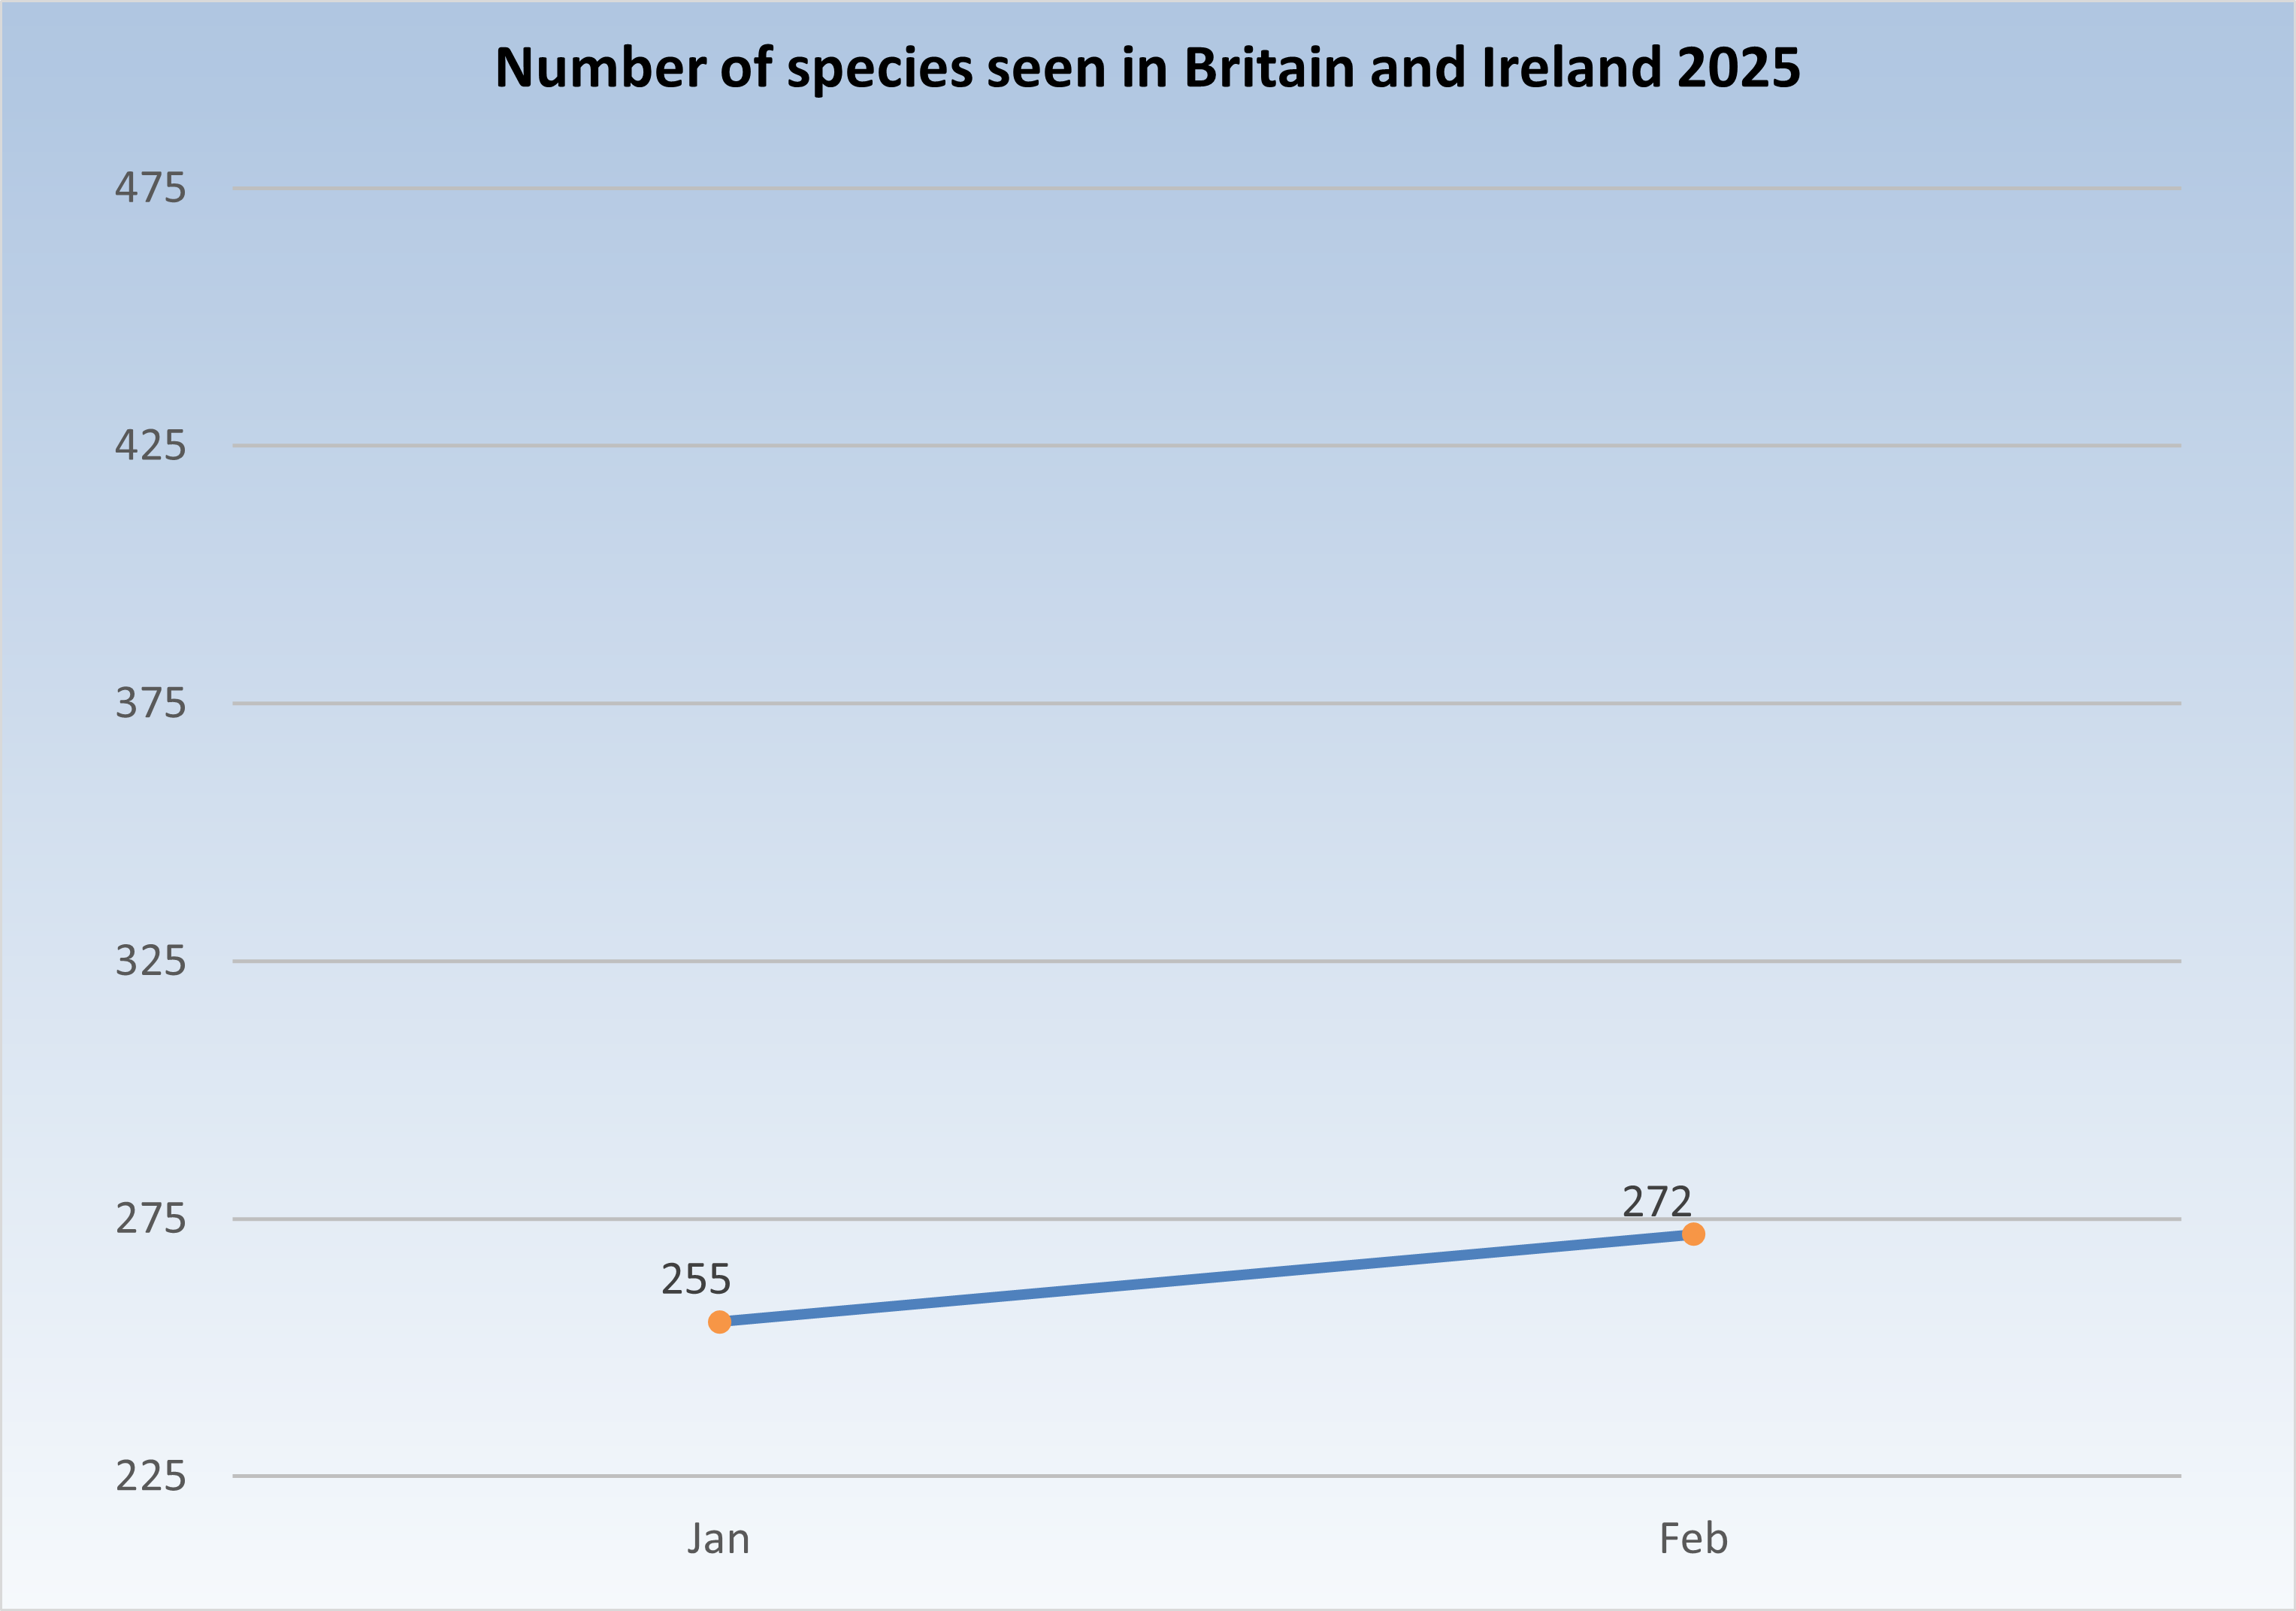The width and height of the screenshot is (2296, 1611).
Task: Select the 475 y-axis label
Action: [x=150, y=188]
